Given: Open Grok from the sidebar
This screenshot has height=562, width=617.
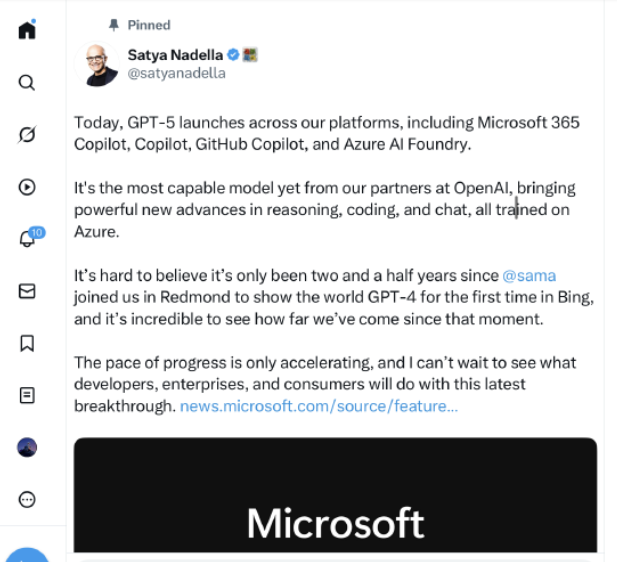Looking at the screenshot, I should [27, 135].
